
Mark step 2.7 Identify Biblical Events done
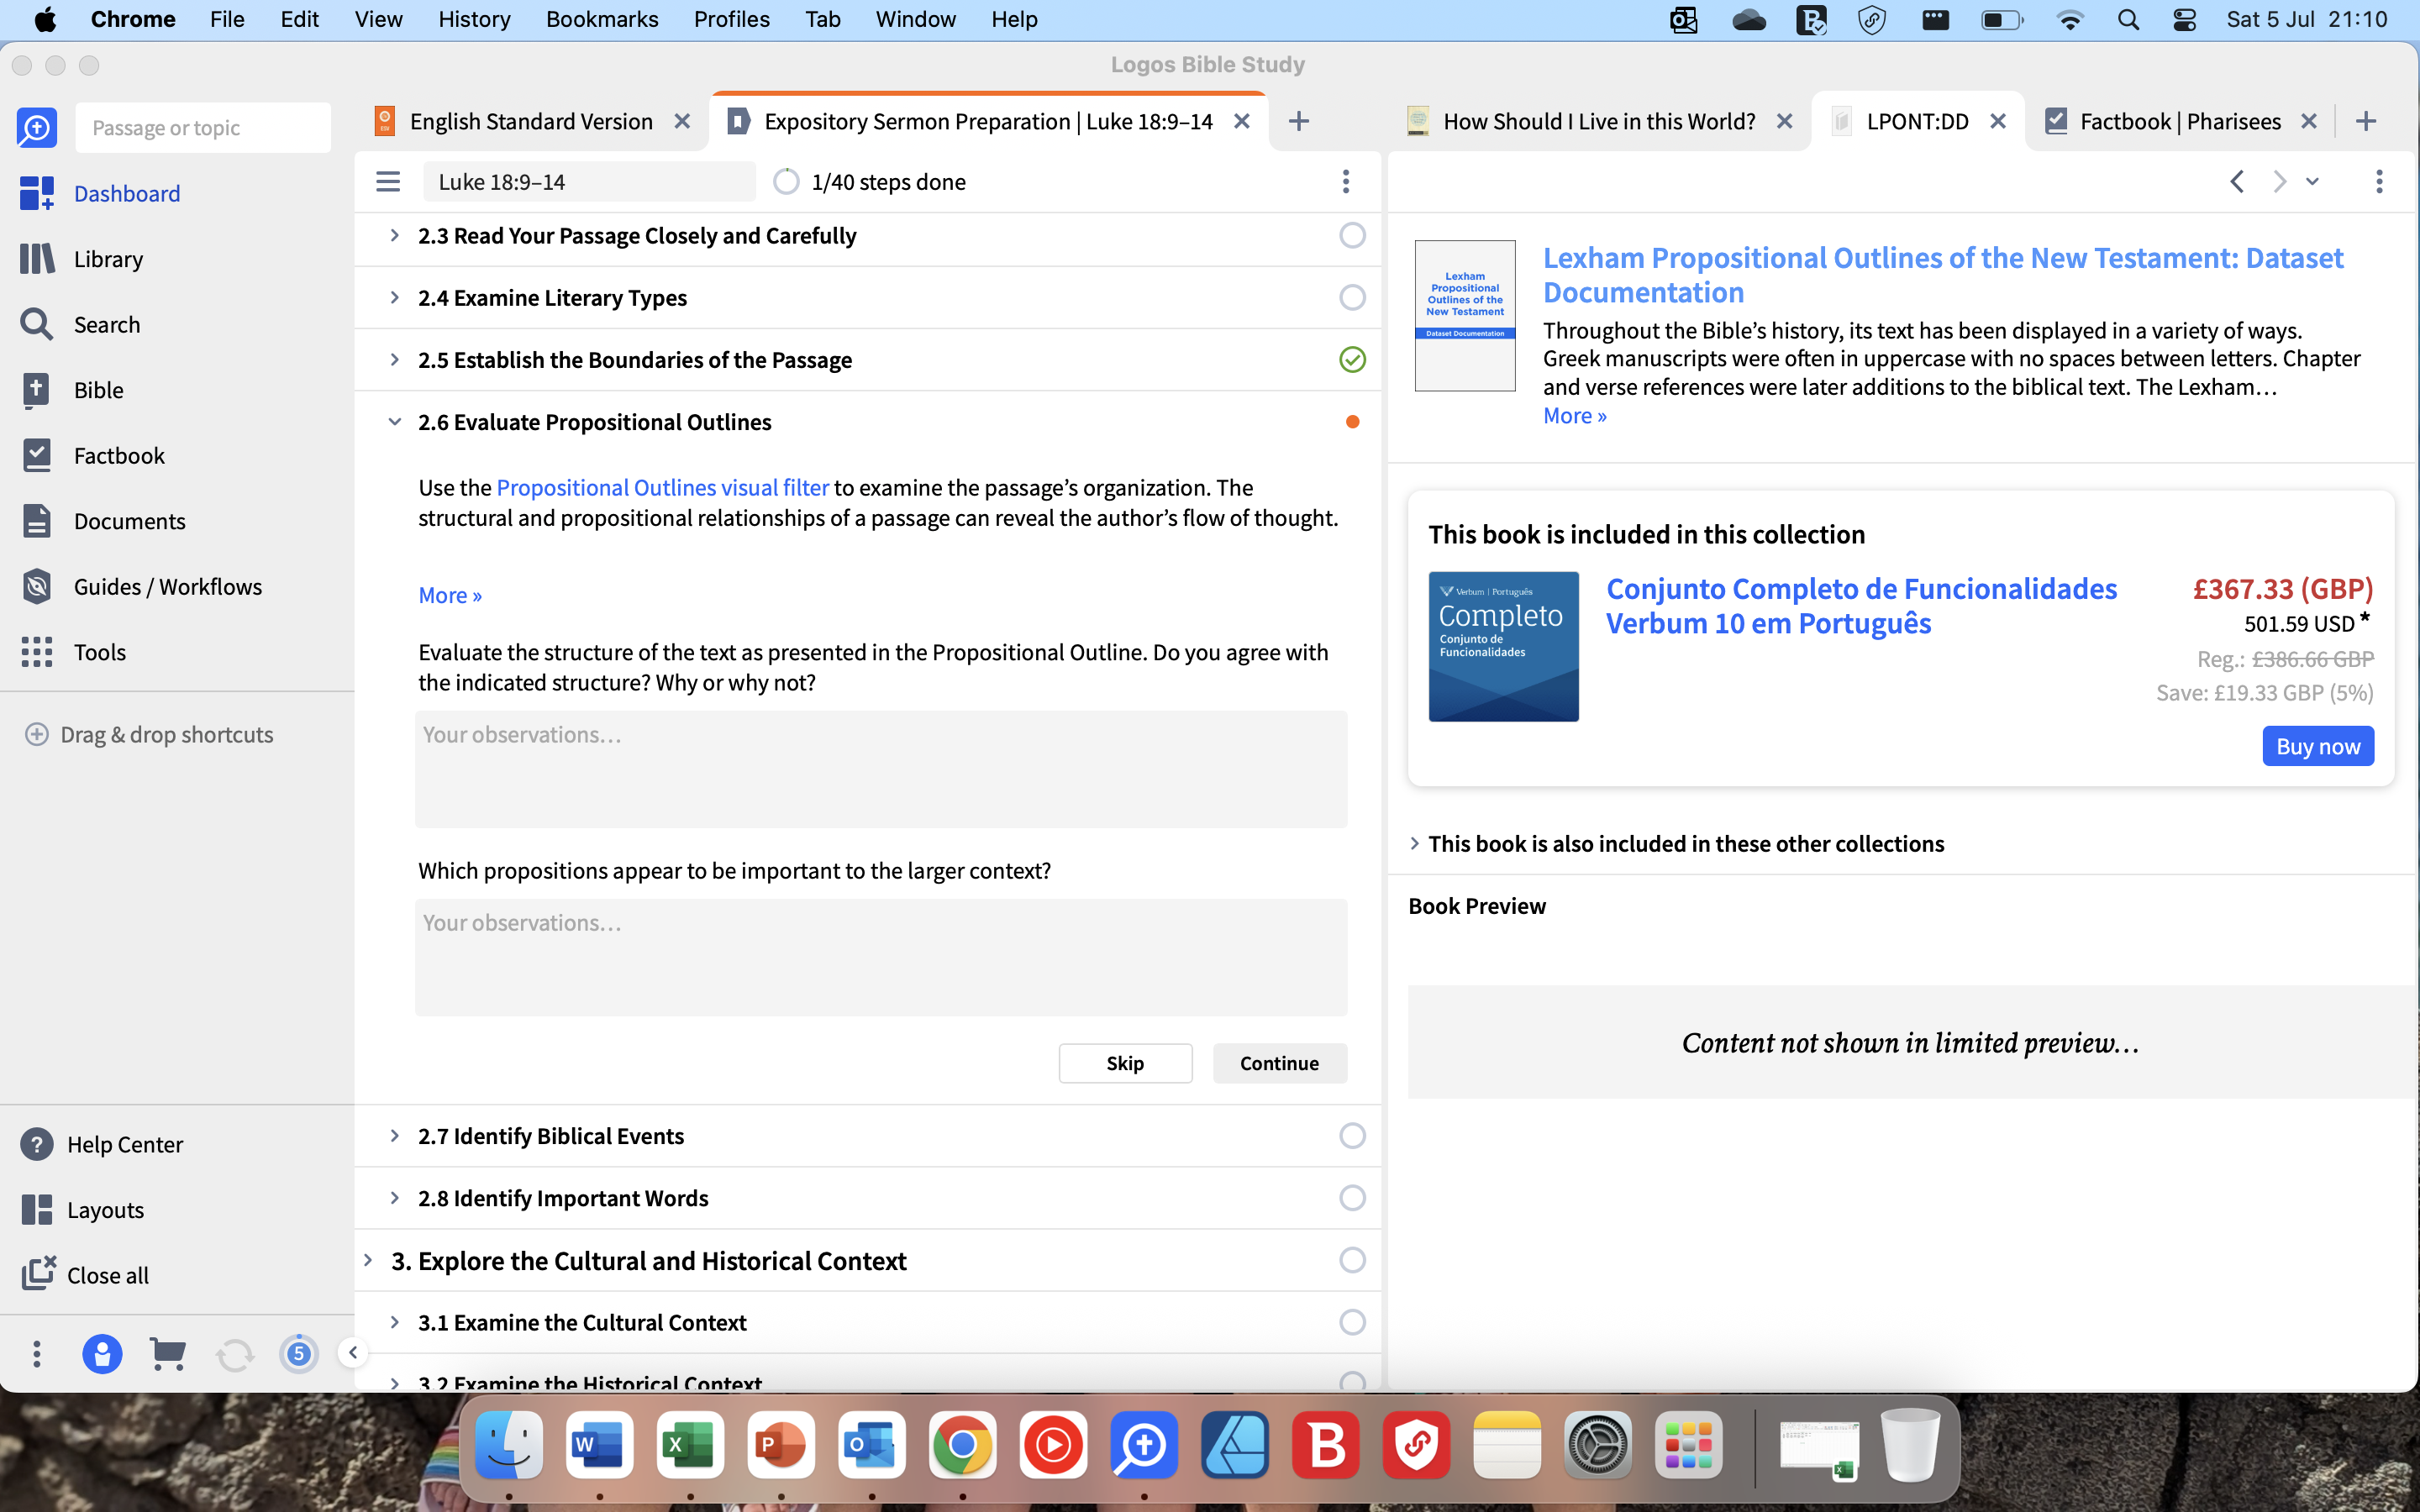tap(1352, 1135)
